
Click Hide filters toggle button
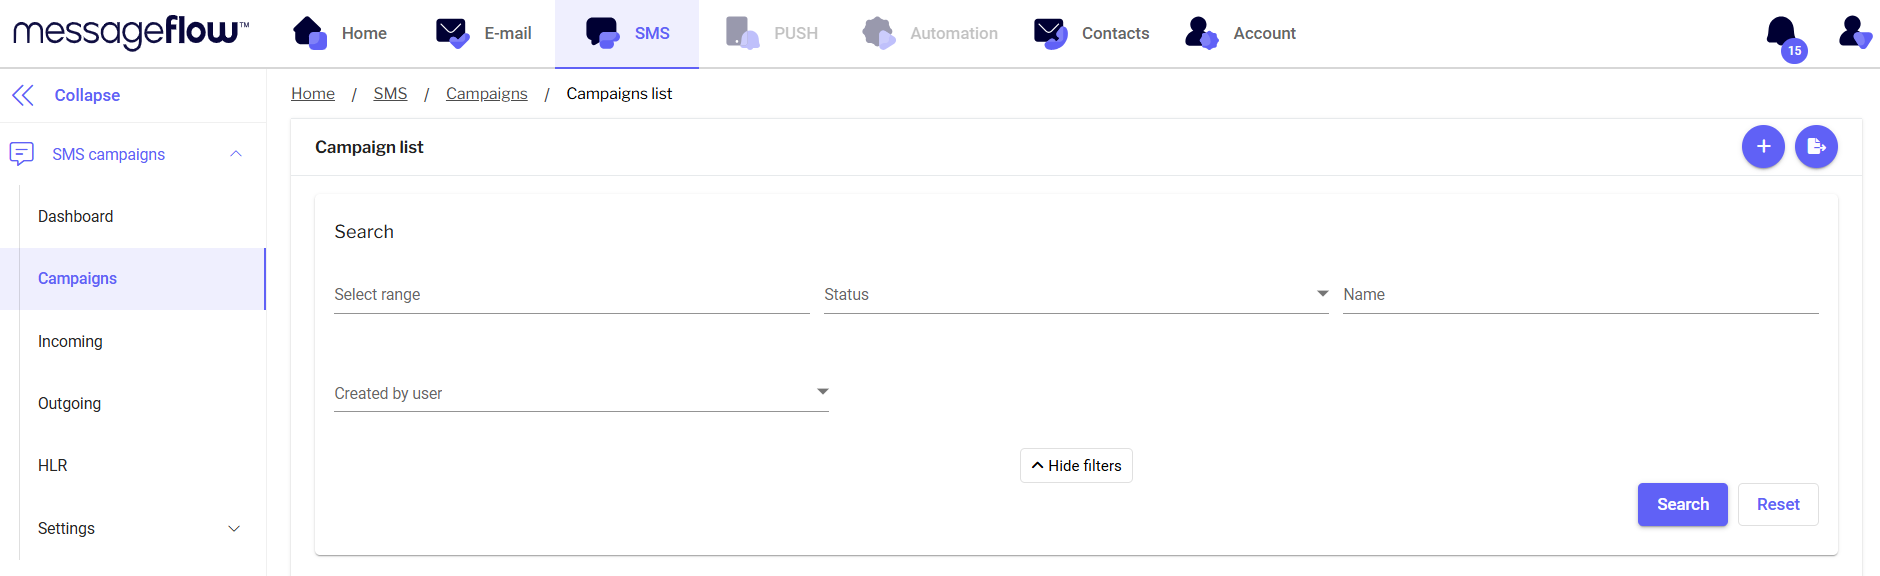coord(1076,466)
